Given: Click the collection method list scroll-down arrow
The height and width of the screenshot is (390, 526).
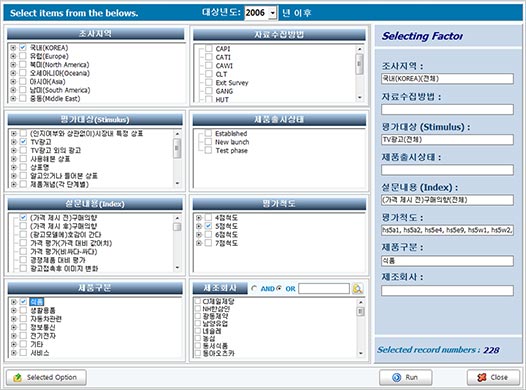Looking at the screenshot, I should [x=360, y=98].
